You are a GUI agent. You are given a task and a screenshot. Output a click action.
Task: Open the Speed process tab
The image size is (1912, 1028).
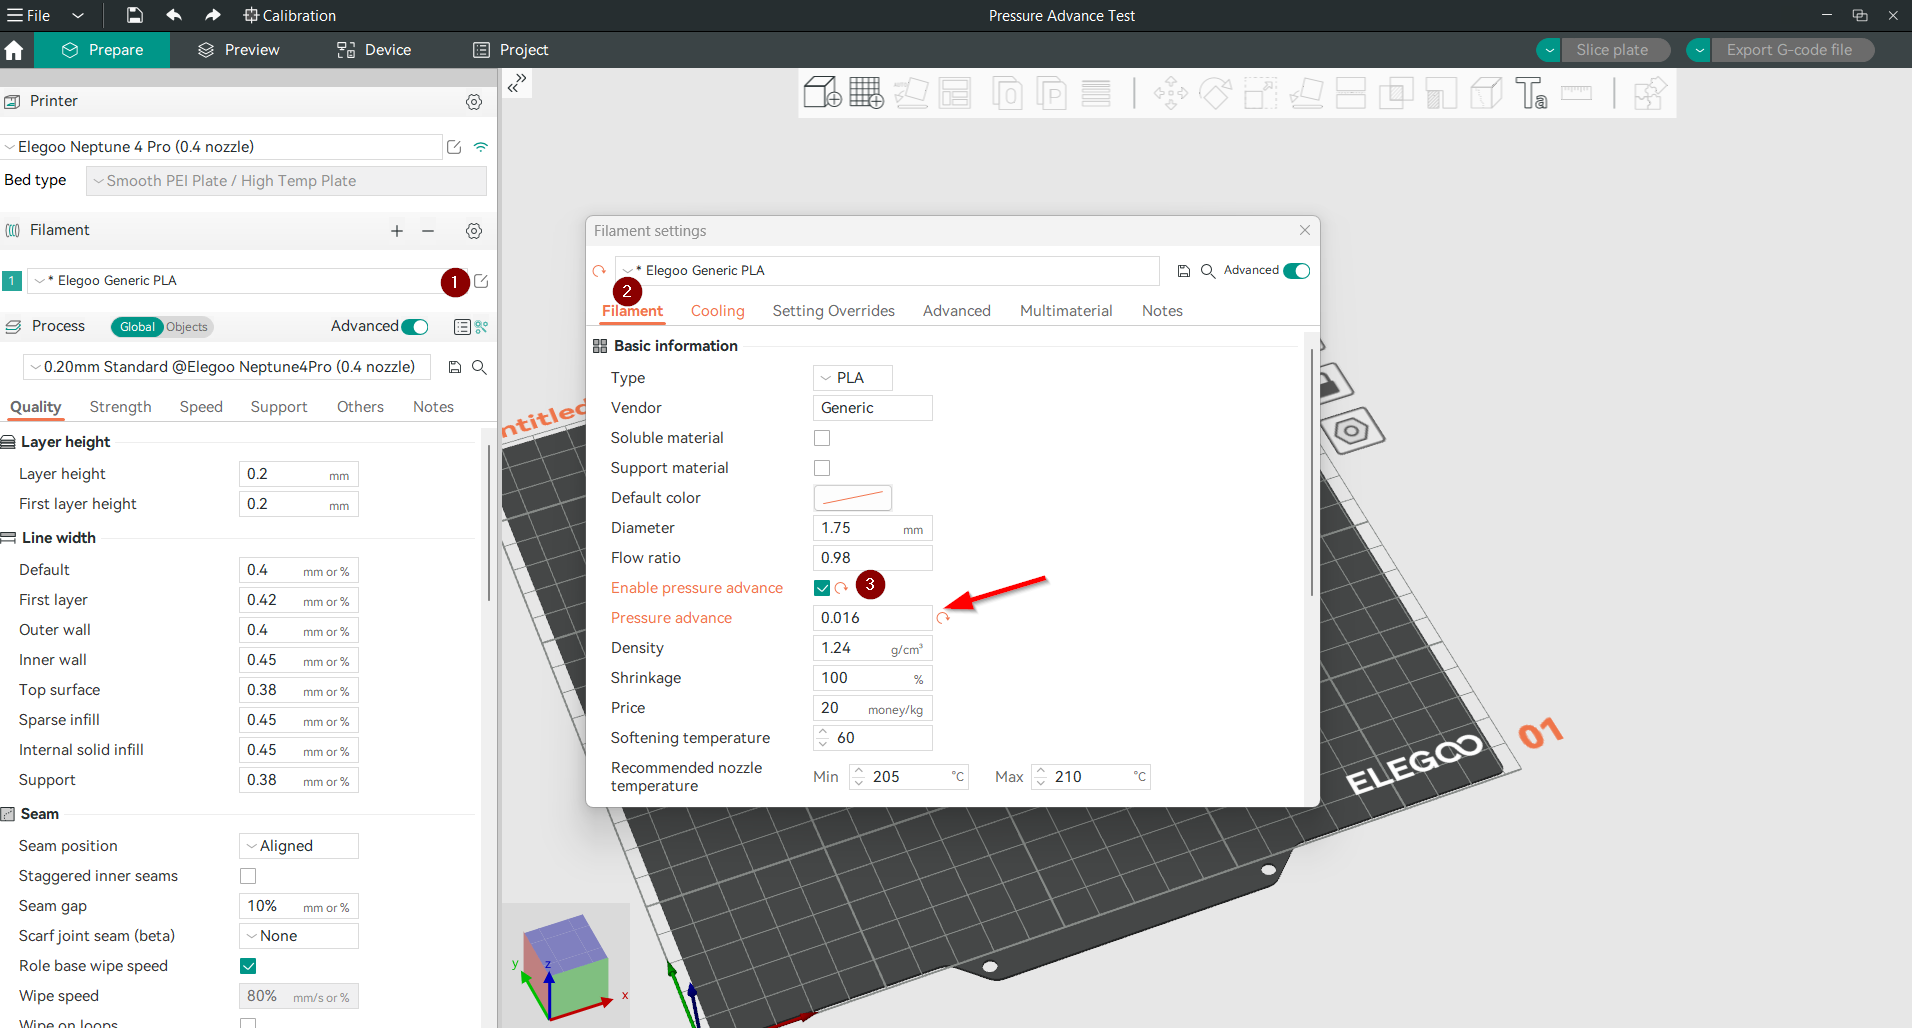(x=201, y=407)
